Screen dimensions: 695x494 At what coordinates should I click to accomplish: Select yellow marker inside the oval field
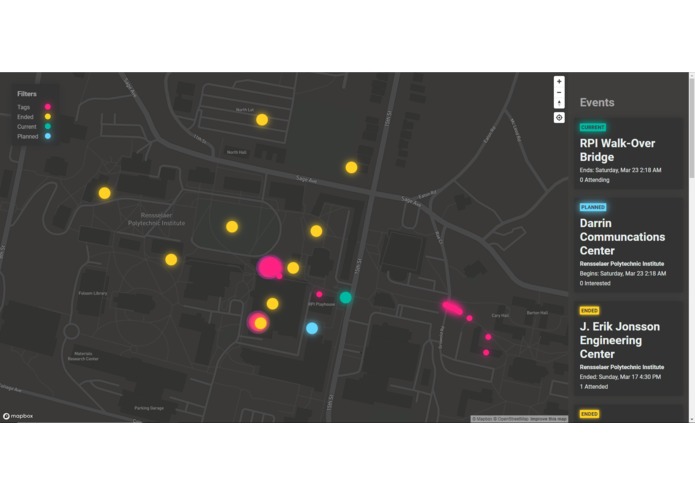(x=232, y=227)
